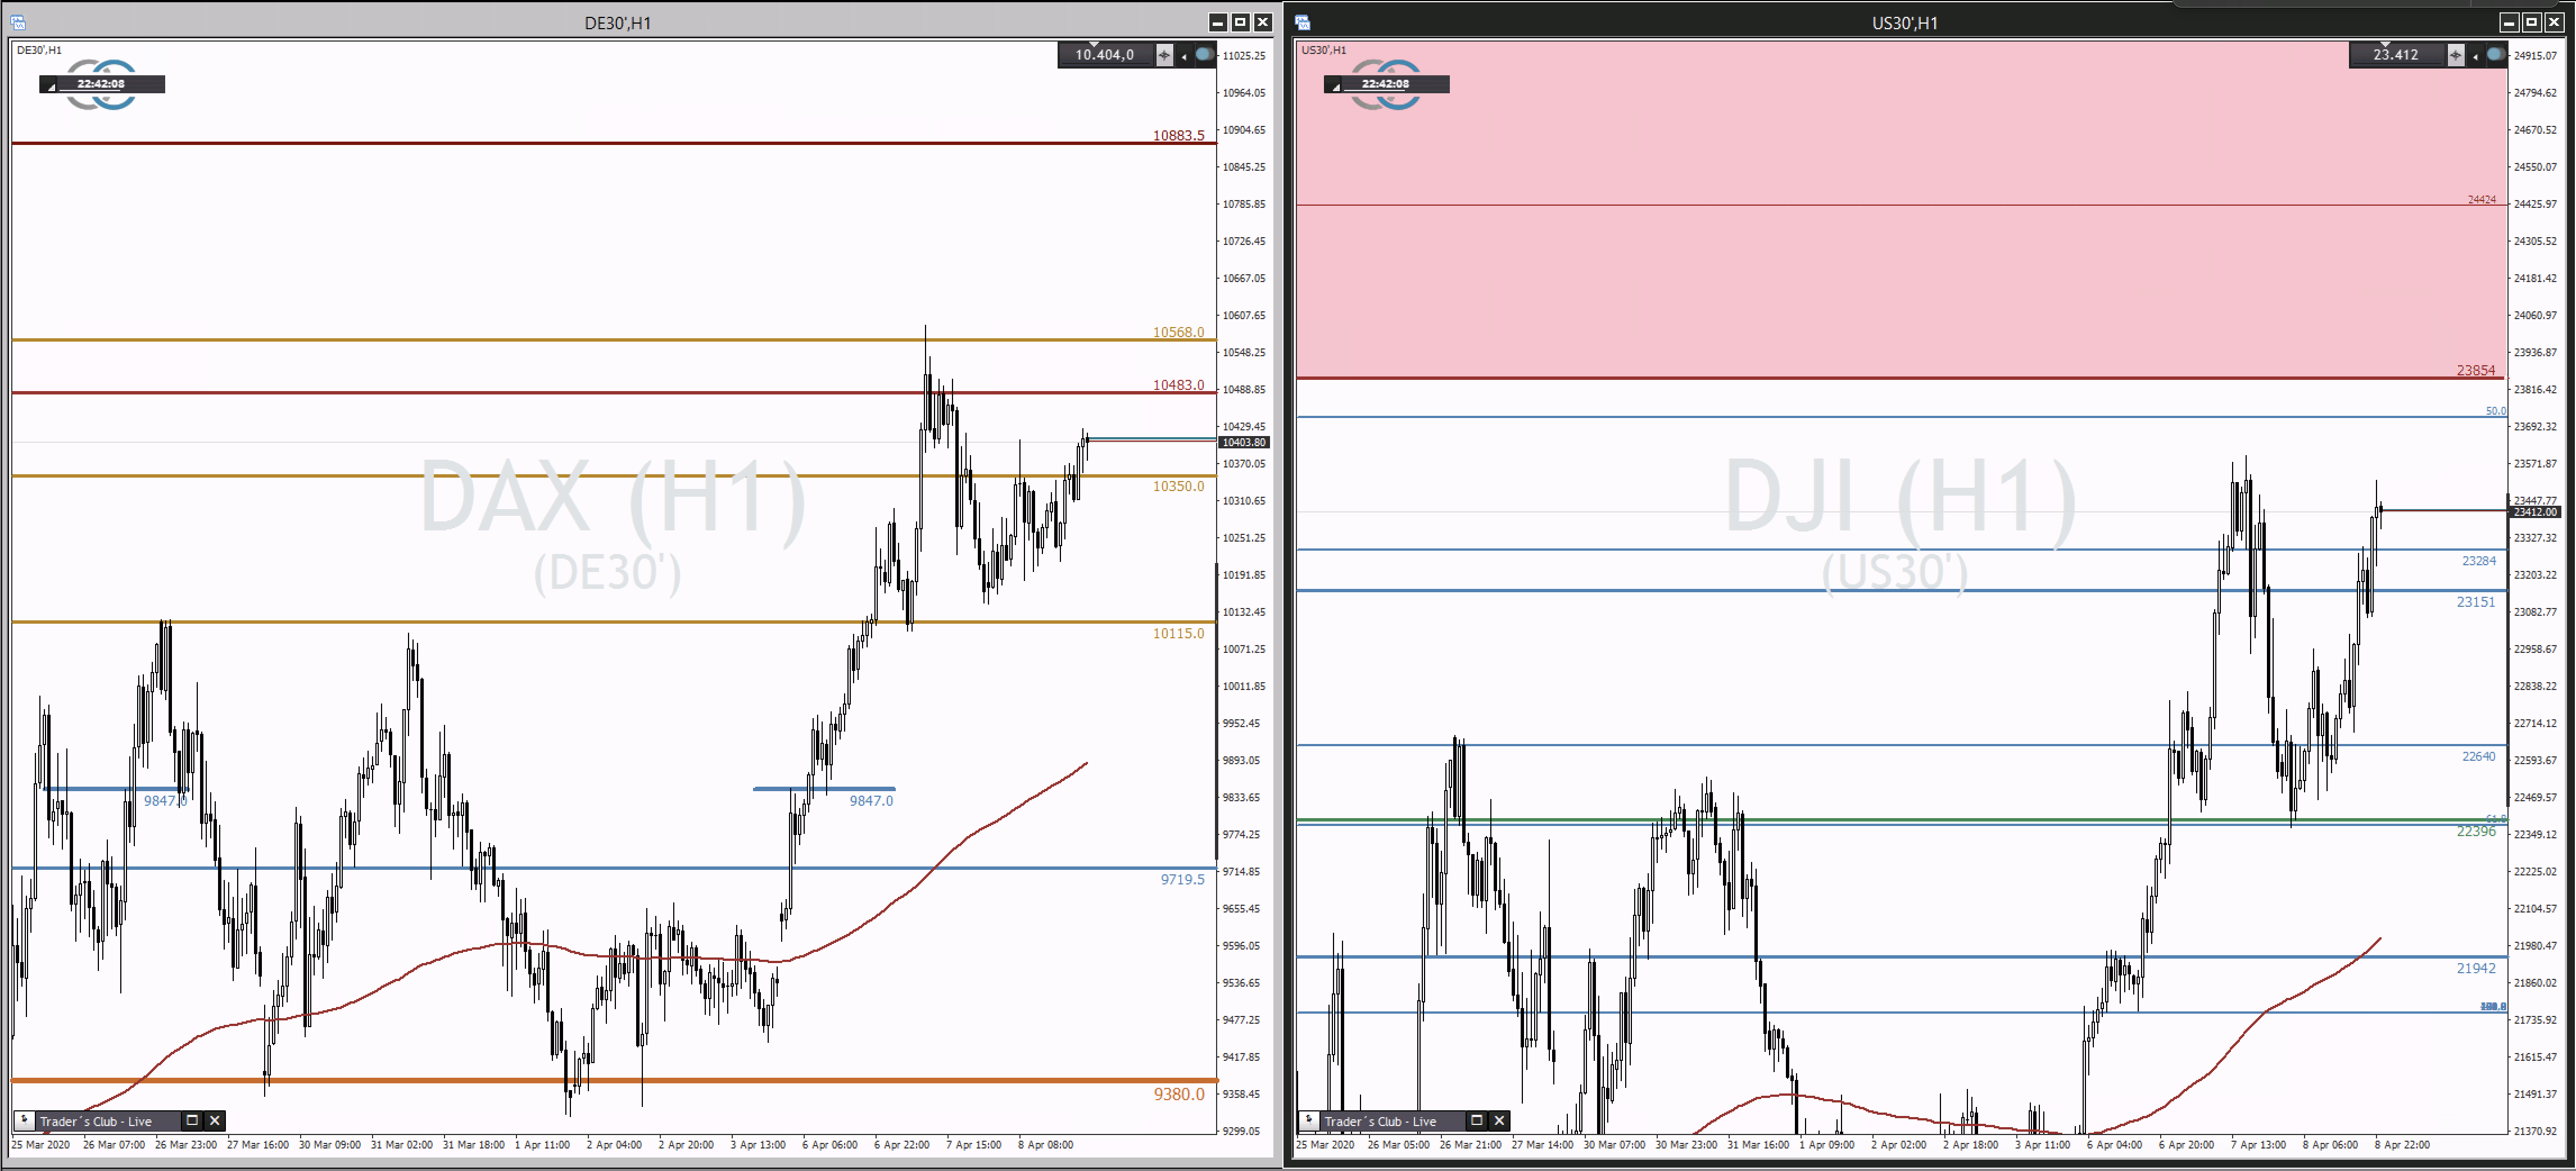Image resolution: width=2576 pixels, height=1171 pixels.
Task: Select the 10115.0 level label
Action: point(1179,633)
